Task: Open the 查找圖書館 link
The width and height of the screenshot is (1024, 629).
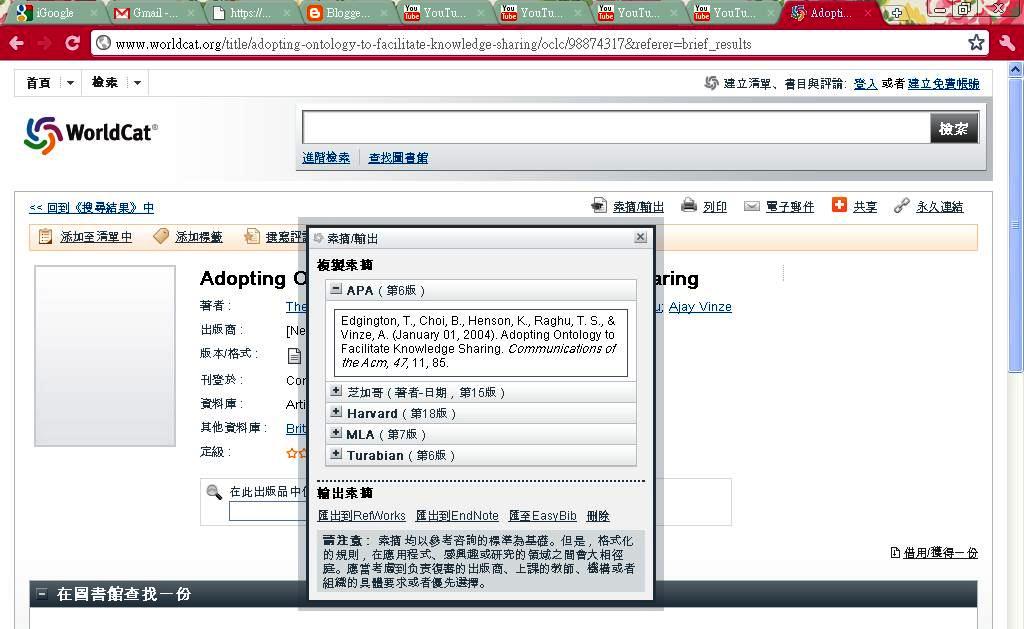Action: pos(398,157)
